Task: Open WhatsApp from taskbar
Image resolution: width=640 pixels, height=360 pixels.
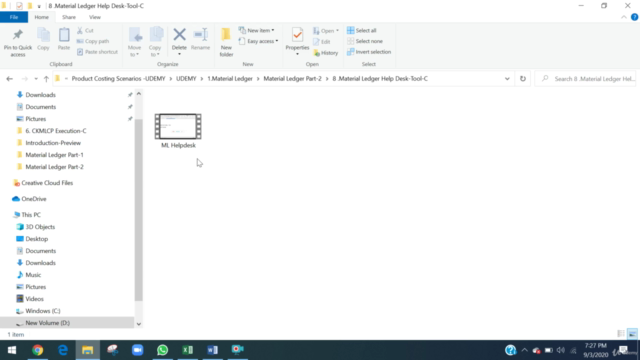Action: pos(162,350)
